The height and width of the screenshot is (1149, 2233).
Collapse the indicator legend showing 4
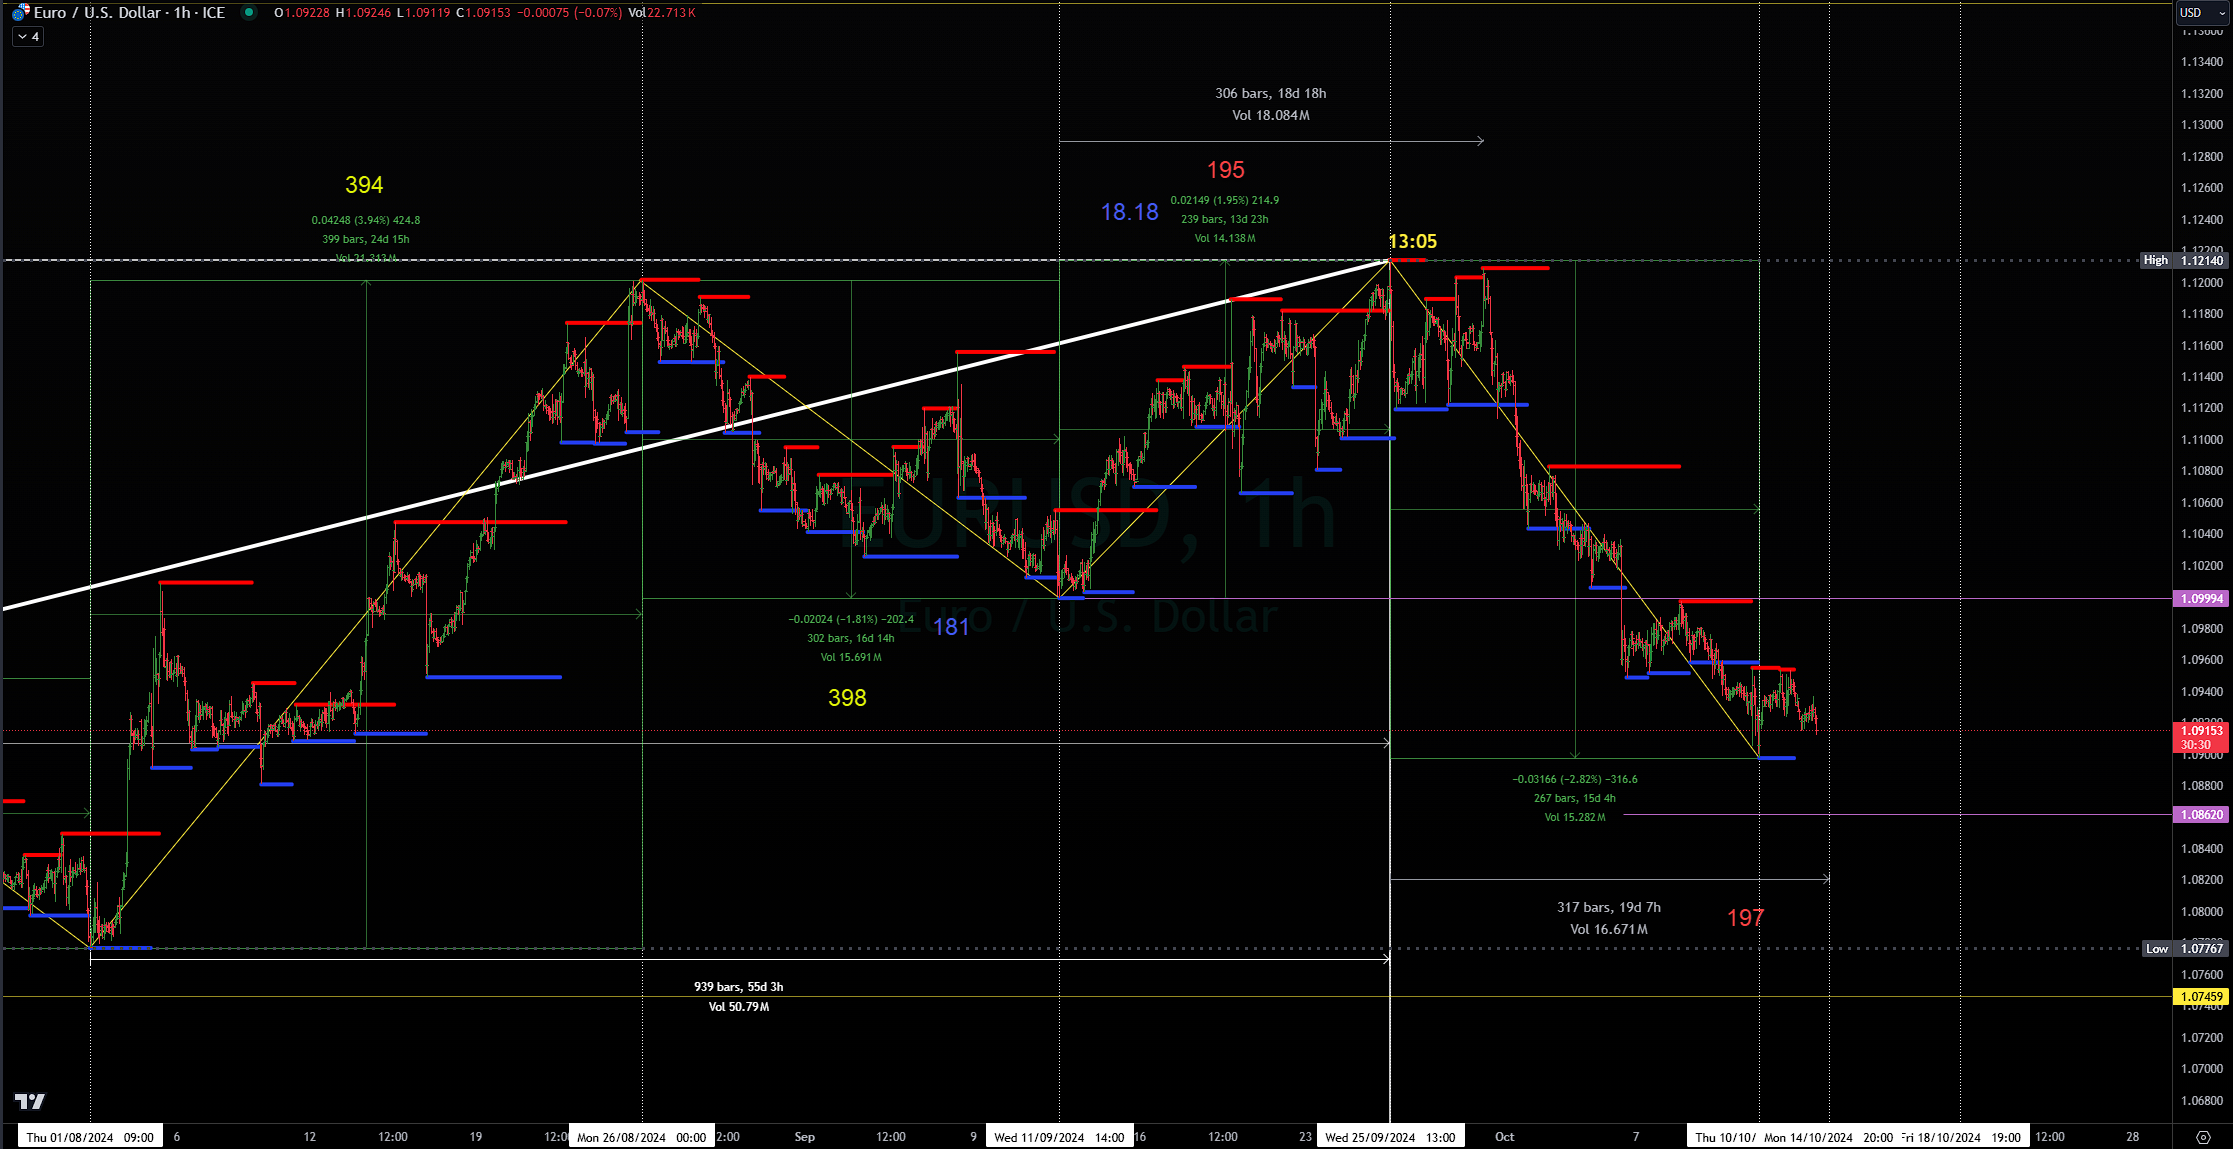[x=28, y=37]
